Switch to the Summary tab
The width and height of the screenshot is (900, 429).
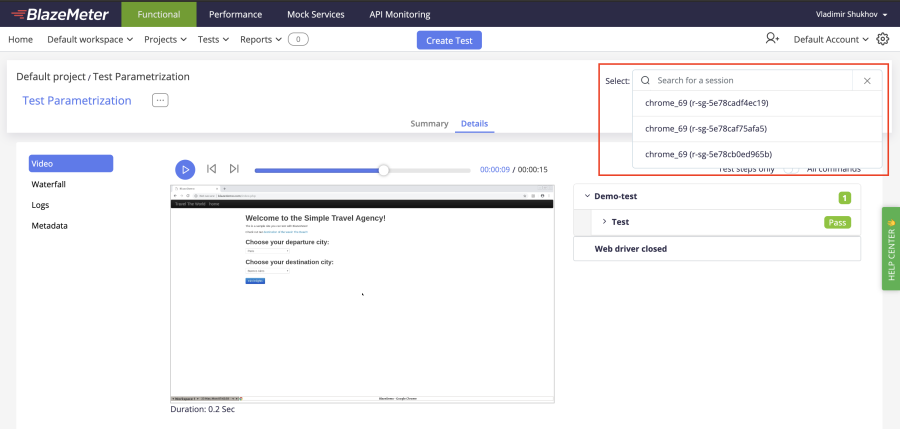click(429, 124)
